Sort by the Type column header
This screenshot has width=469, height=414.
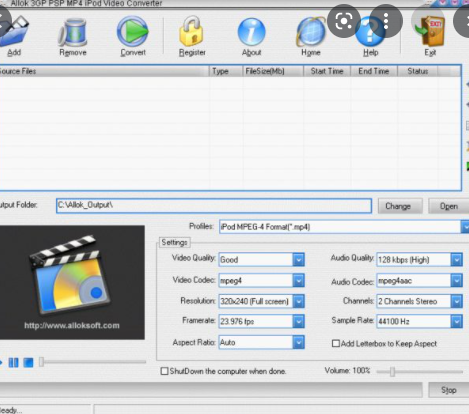point(226,71)
